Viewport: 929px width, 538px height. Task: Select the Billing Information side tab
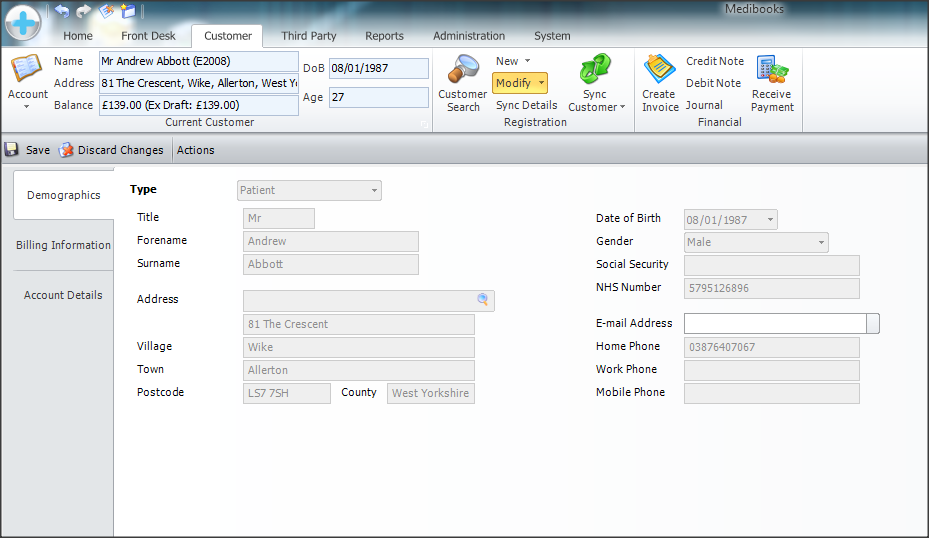63,245
